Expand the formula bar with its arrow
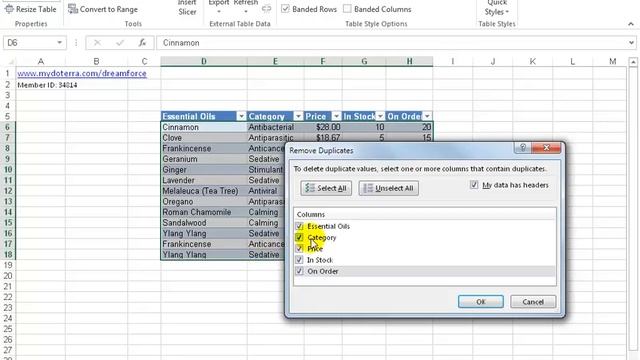 tap(631, 42)
